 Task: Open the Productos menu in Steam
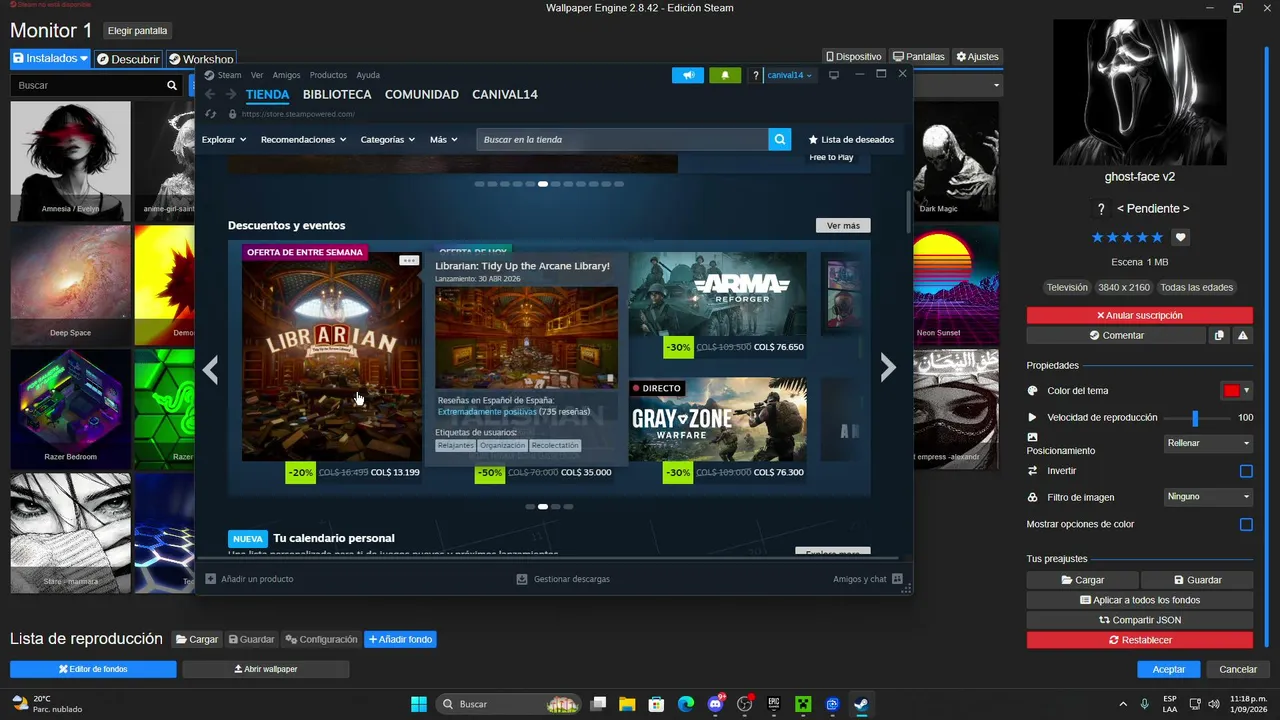click(x=328, y=75)
